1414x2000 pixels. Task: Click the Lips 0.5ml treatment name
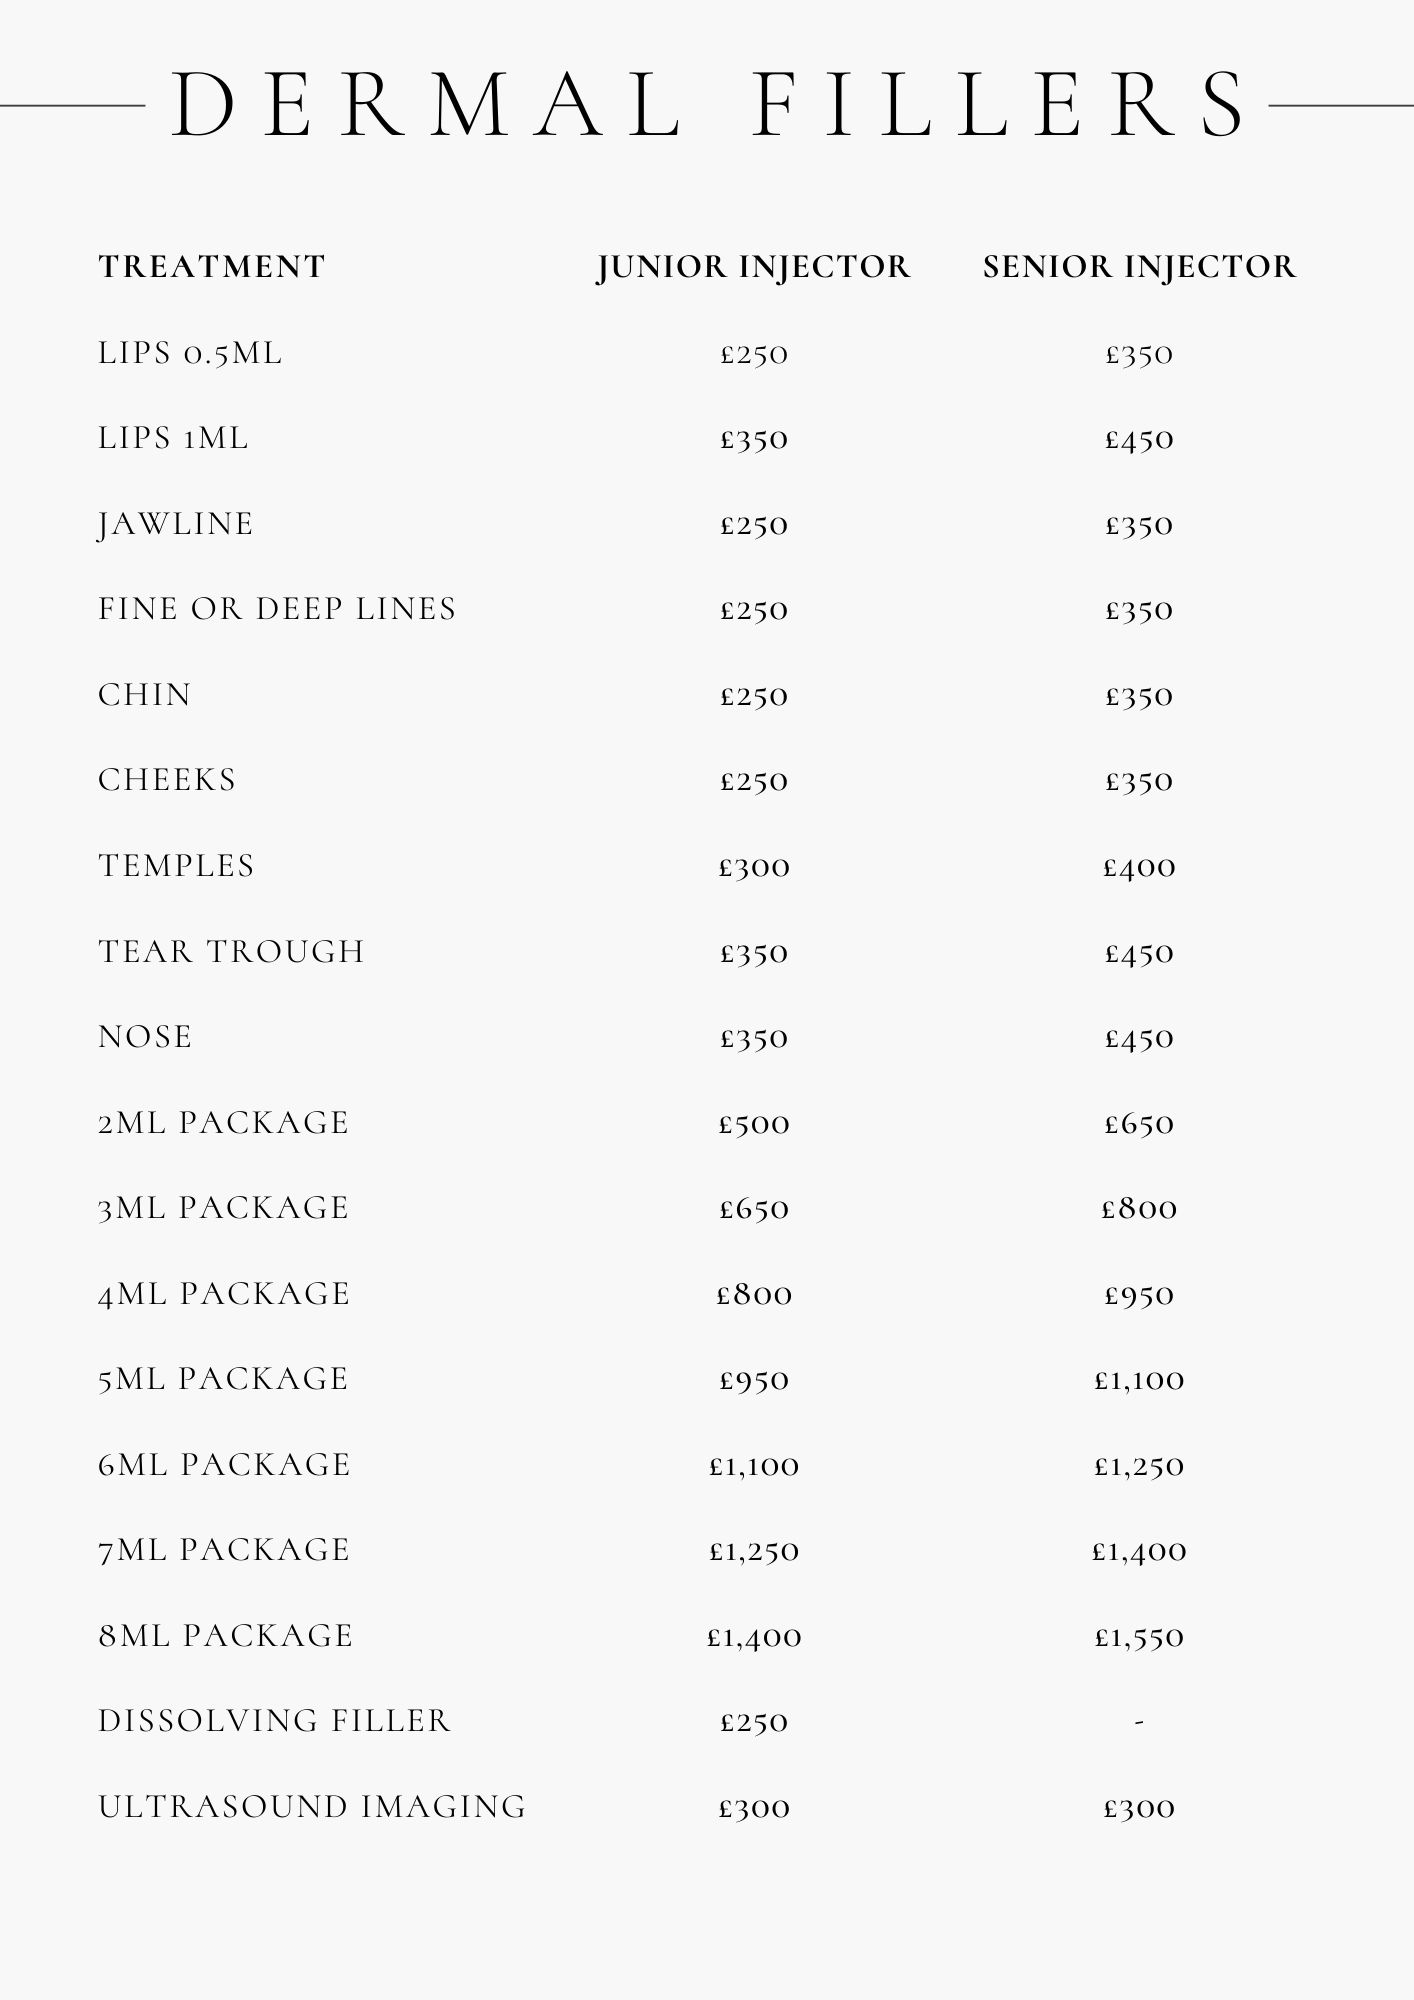(190, 354)
